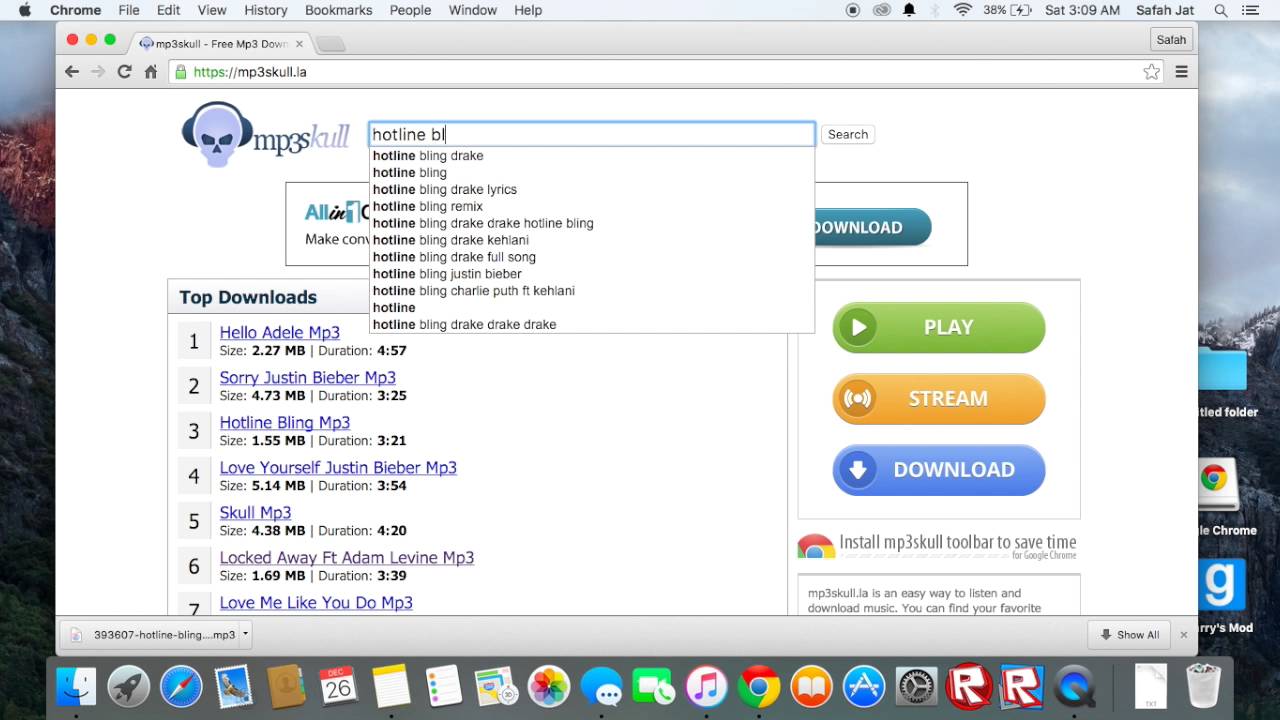
Task: Open the Mail bird stamp dock icon
Action: (233, 686)
